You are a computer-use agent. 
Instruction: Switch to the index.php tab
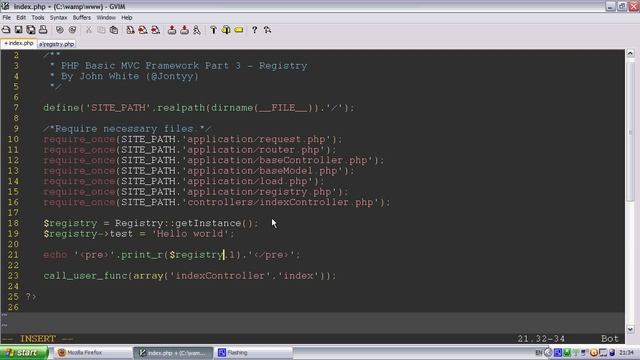point(19,43)
